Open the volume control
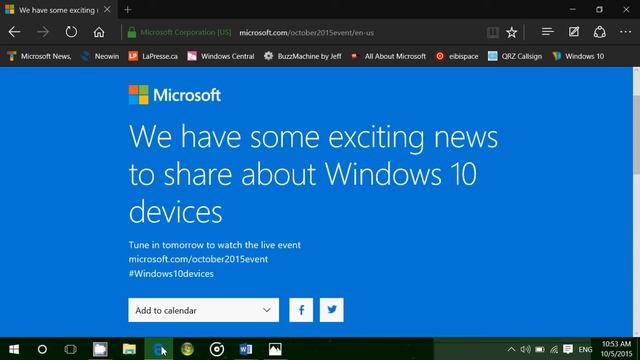 tap(525, 349)
